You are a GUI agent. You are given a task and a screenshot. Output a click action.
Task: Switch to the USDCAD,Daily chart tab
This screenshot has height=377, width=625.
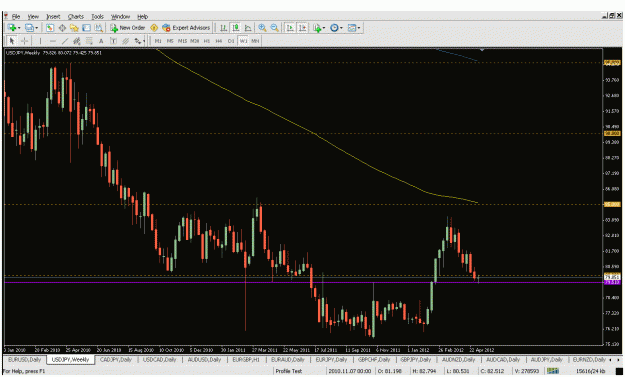(159, 360)
